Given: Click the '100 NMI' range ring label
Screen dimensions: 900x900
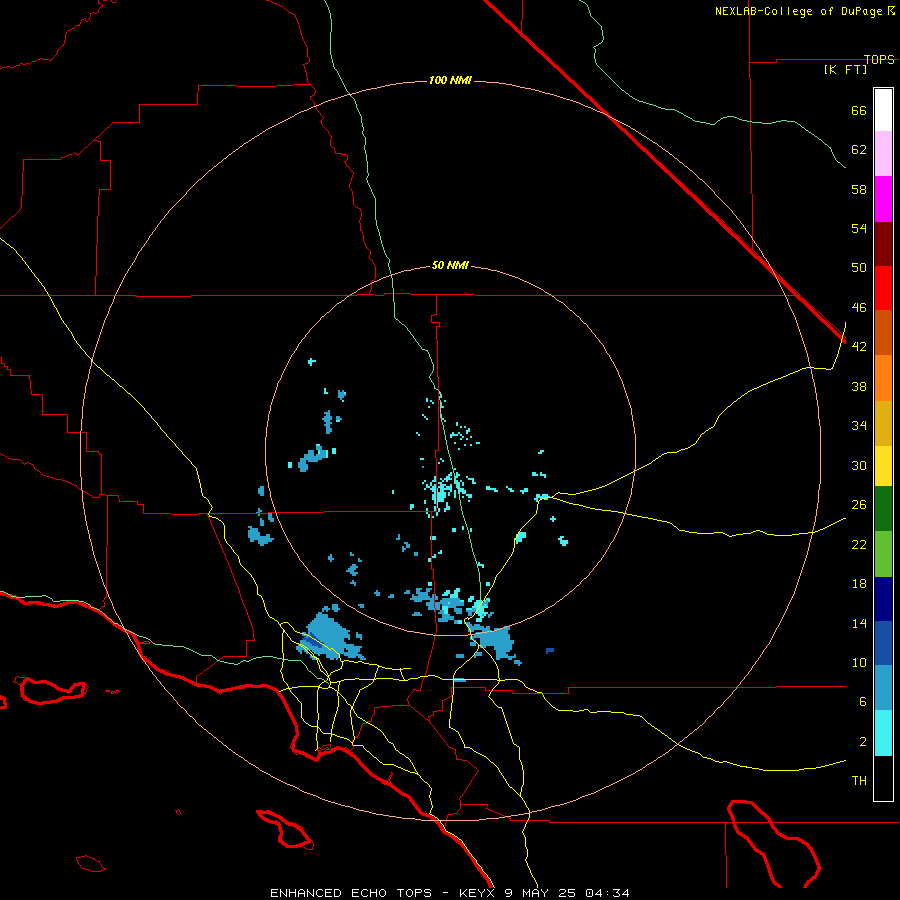Looking at the screenshot, I should pos(450,80).
